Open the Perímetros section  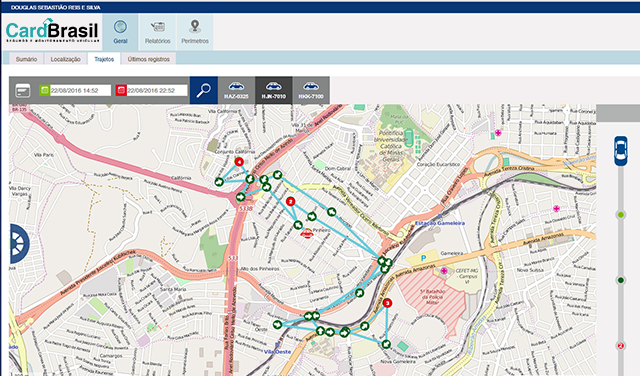(x=195, y=32)
